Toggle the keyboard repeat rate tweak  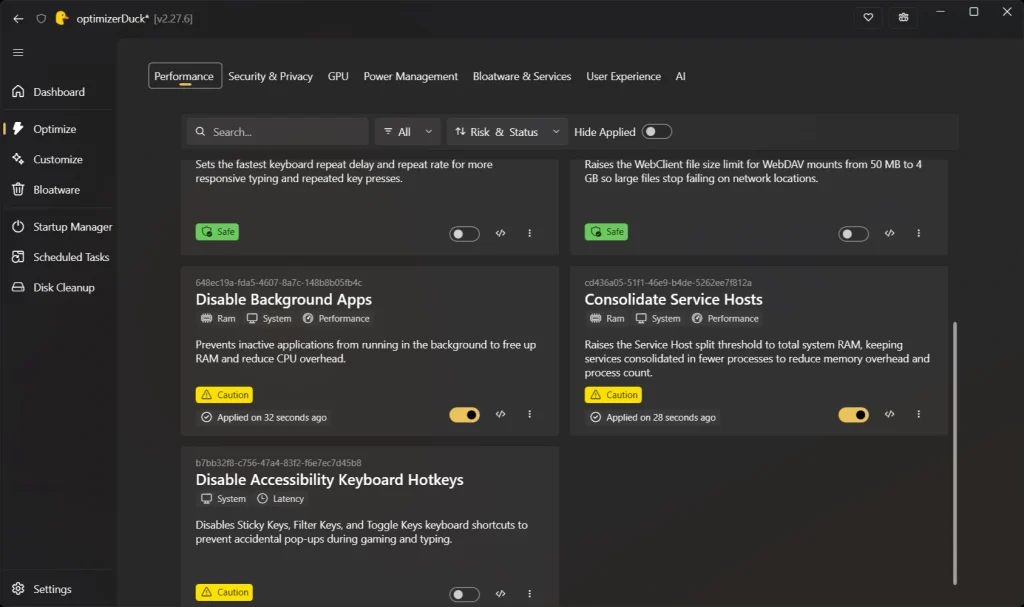pos(464,234)
